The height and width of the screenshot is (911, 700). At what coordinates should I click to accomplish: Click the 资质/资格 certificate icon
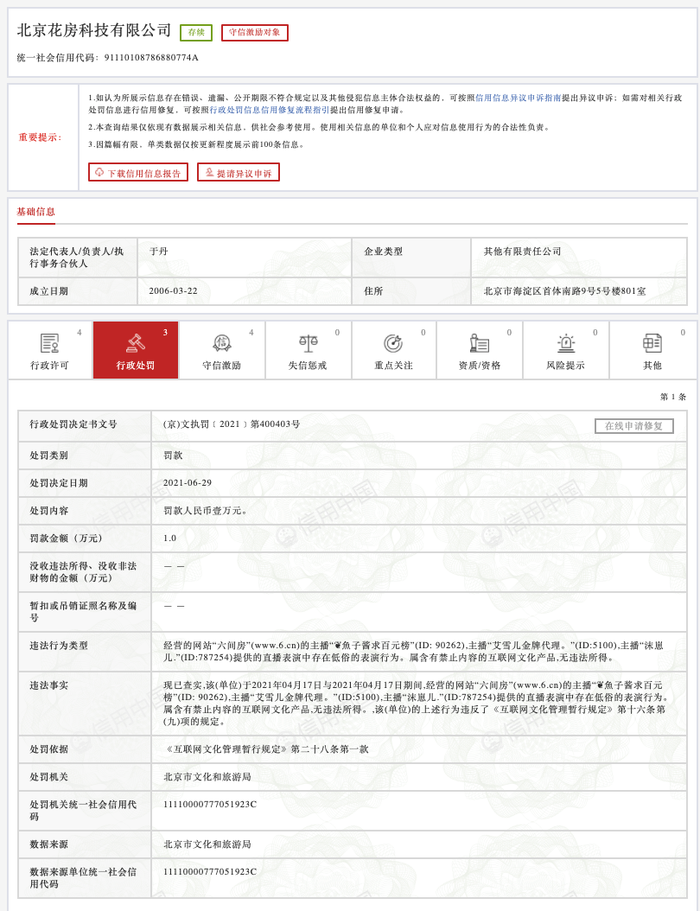click(x=479, y=343)
